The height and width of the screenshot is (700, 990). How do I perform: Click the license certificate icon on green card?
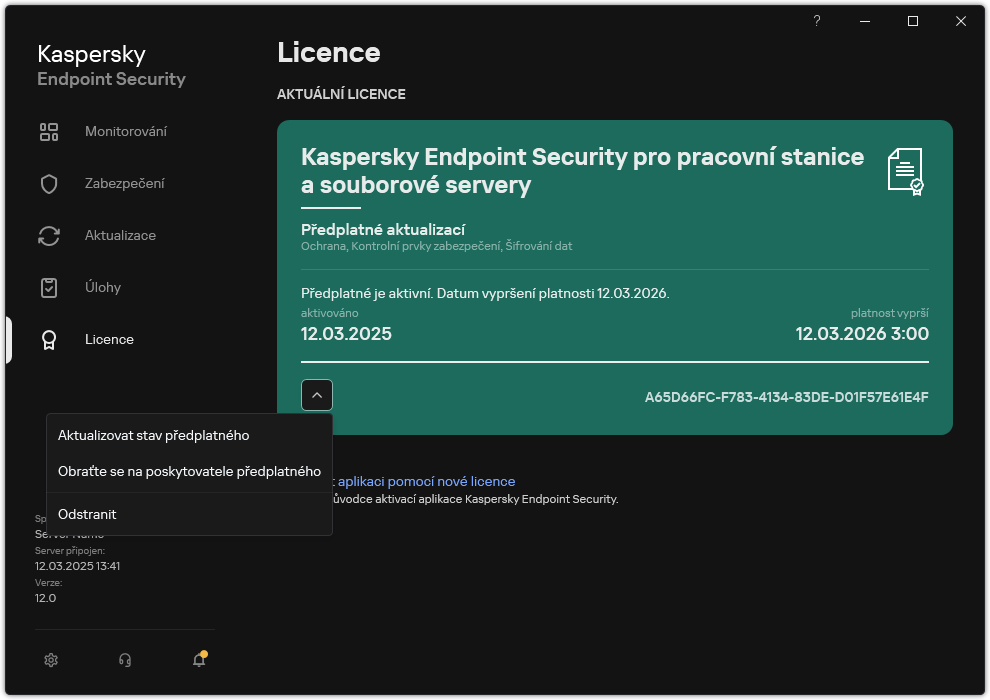[x=906, y=171]
